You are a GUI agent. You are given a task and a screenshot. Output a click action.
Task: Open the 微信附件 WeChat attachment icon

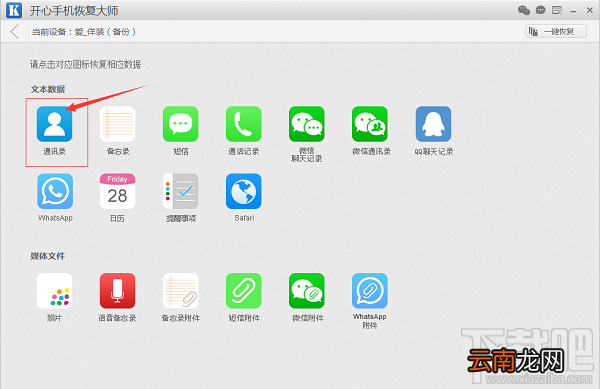[x=307, y=291]
